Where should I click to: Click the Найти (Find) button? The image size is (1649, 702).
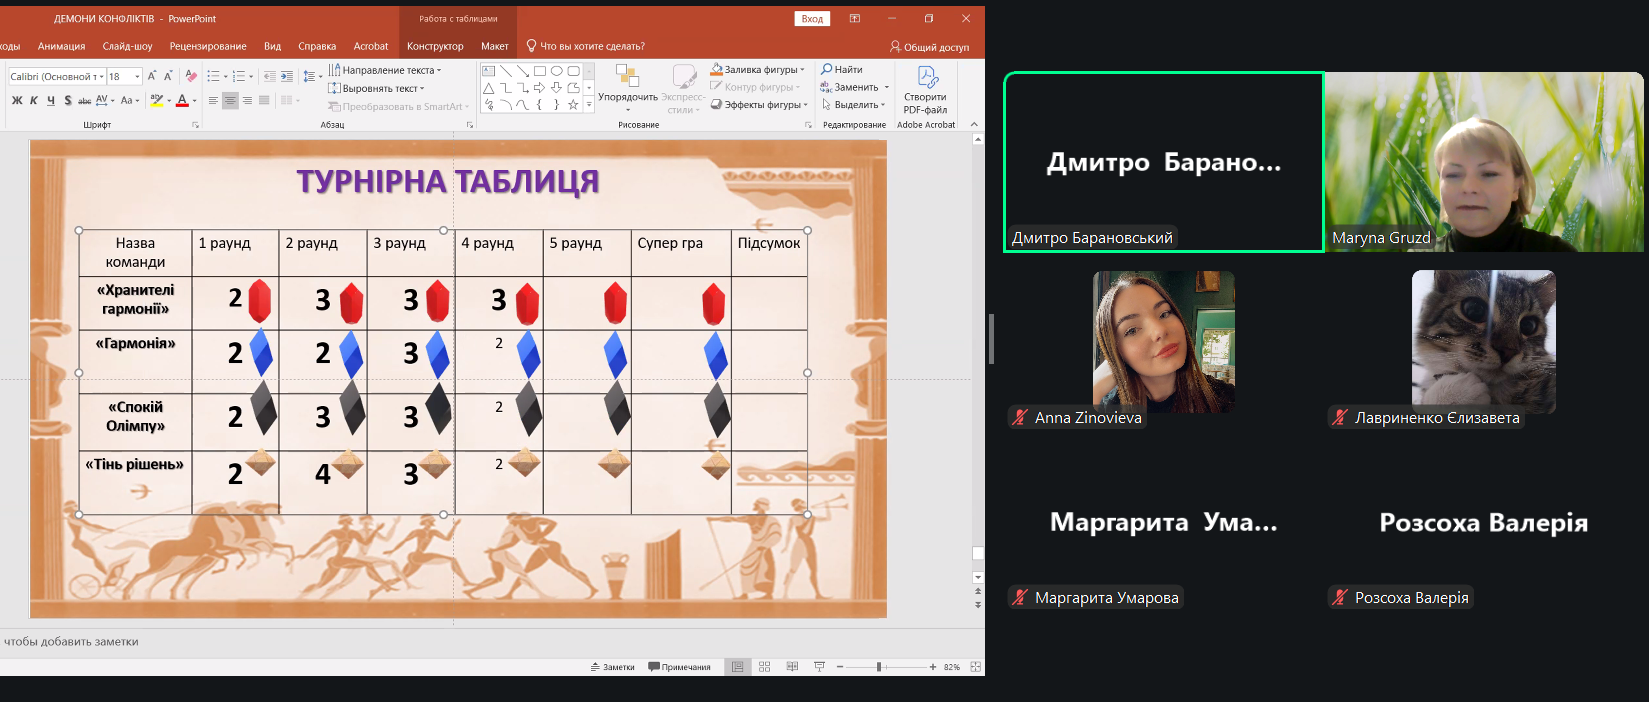(x=842, y=70)
